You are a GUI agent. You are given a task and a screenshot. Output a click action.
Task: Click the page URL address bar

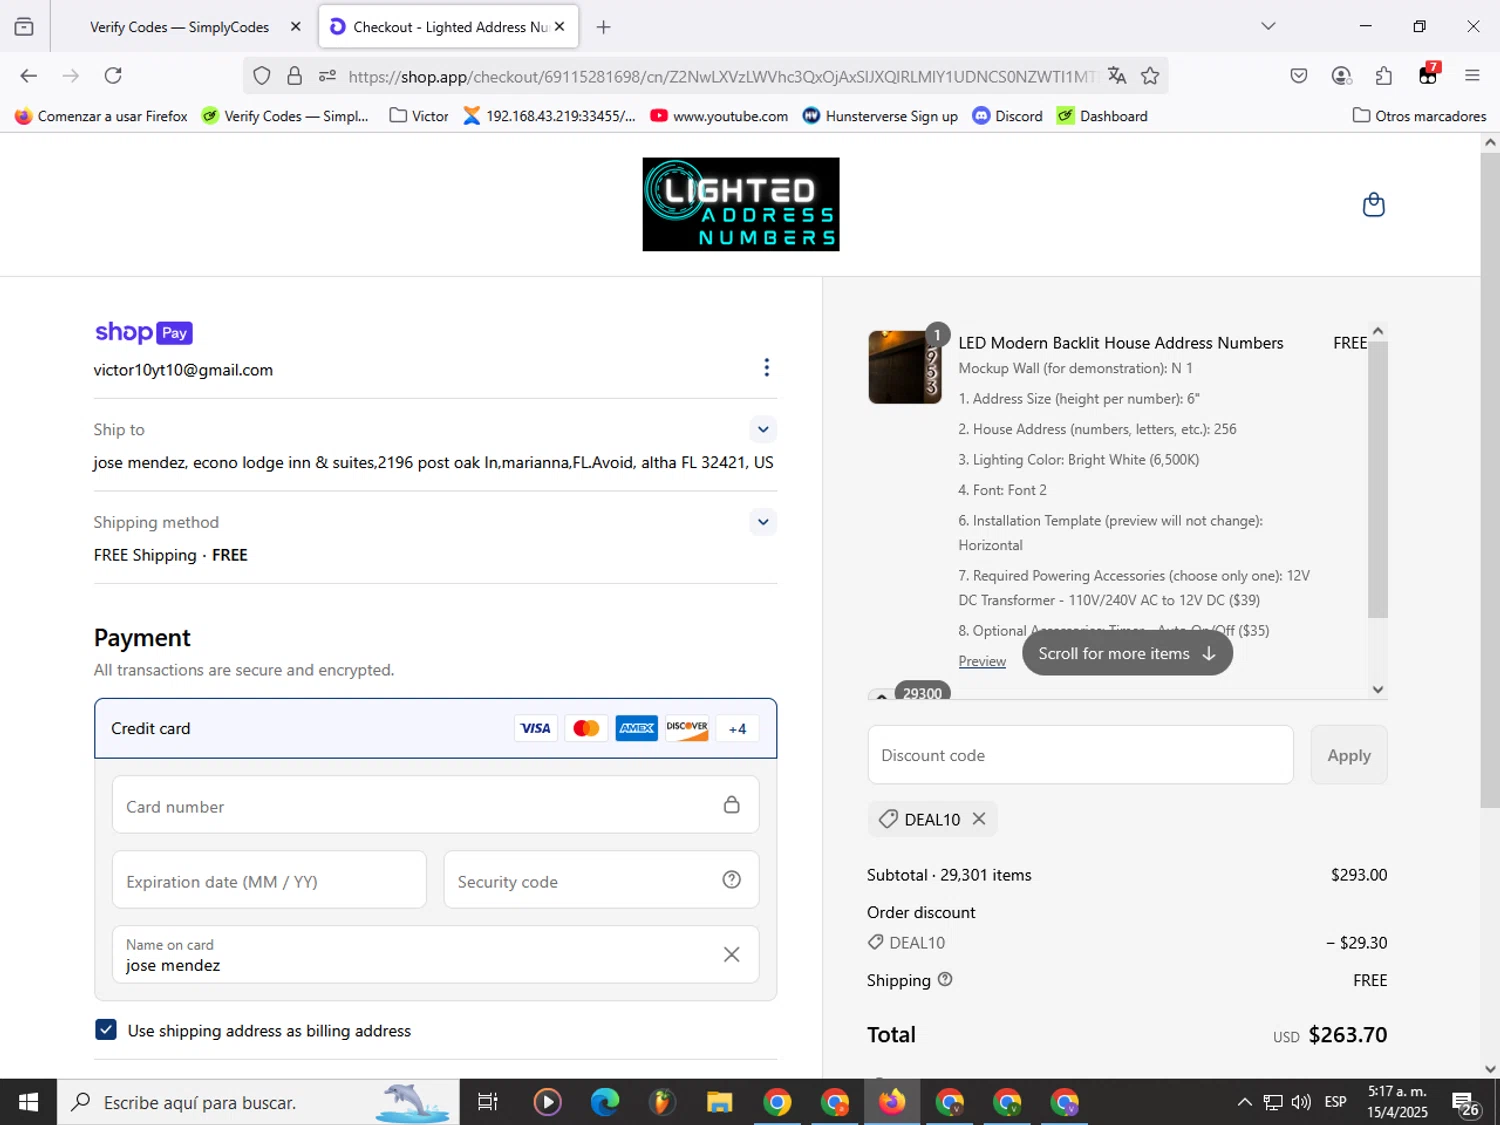[x=720, y=76]
